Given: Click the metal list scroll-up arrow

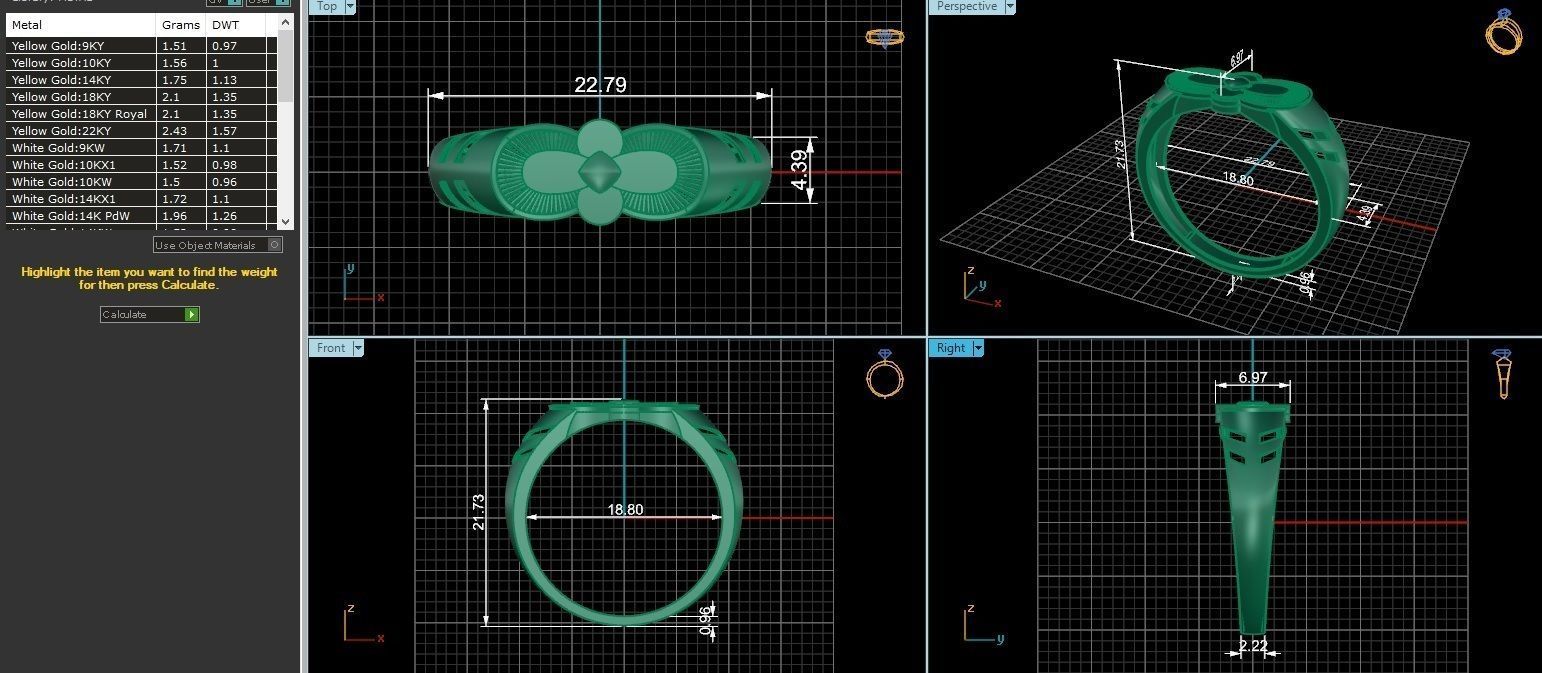Looking at the screenshot, I should (x=285, y=22).
